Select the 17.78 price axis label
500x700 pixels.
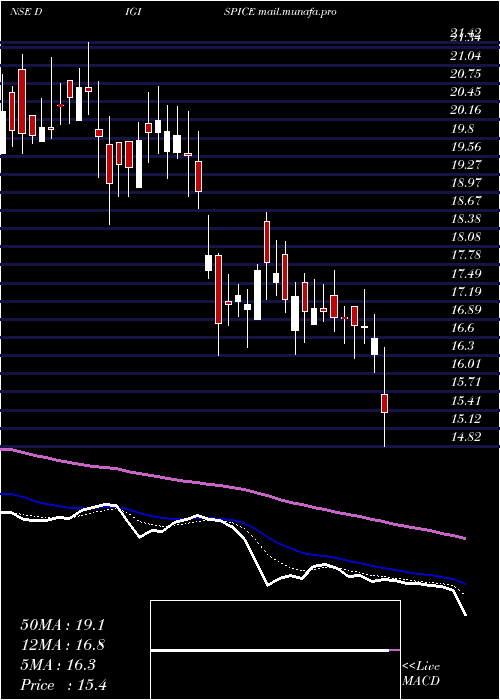click(x=466, y=255)
